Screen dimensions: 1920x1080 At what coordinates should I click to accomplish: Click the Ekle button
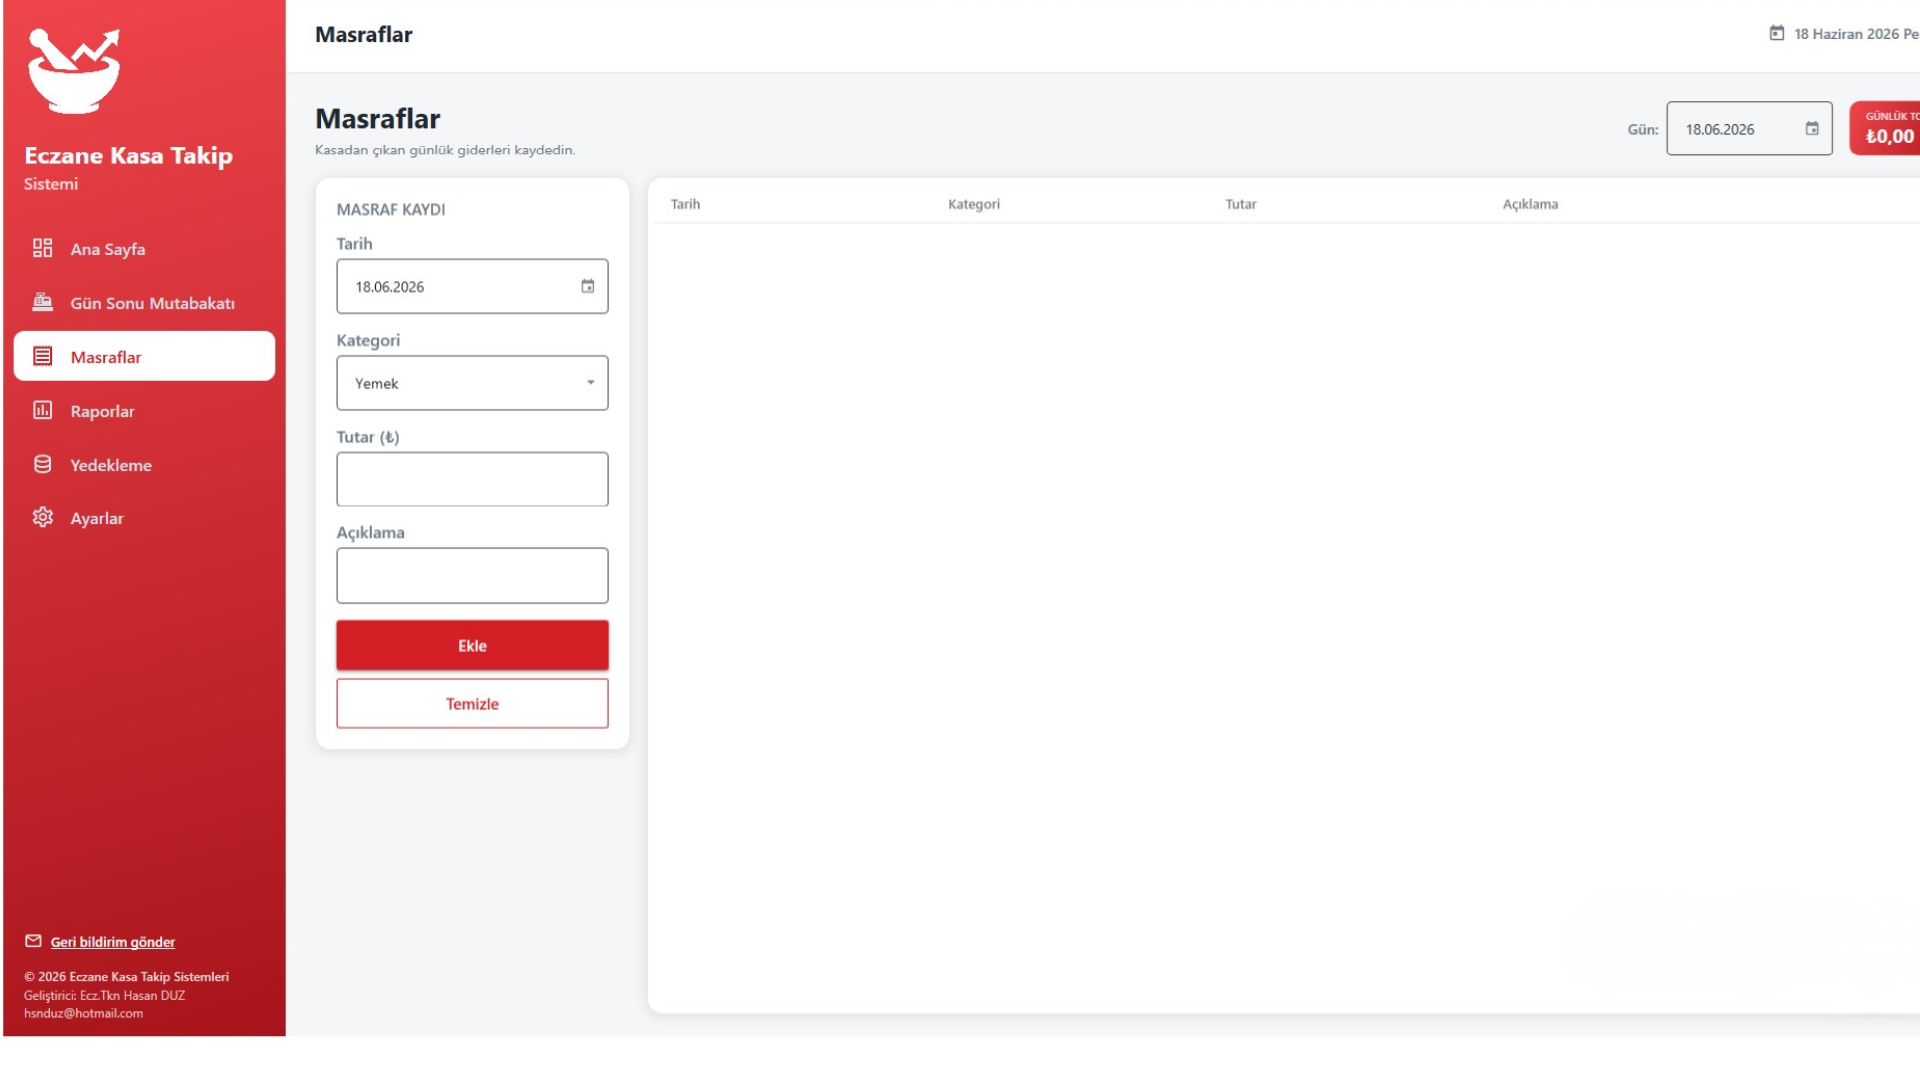point(472,645)
